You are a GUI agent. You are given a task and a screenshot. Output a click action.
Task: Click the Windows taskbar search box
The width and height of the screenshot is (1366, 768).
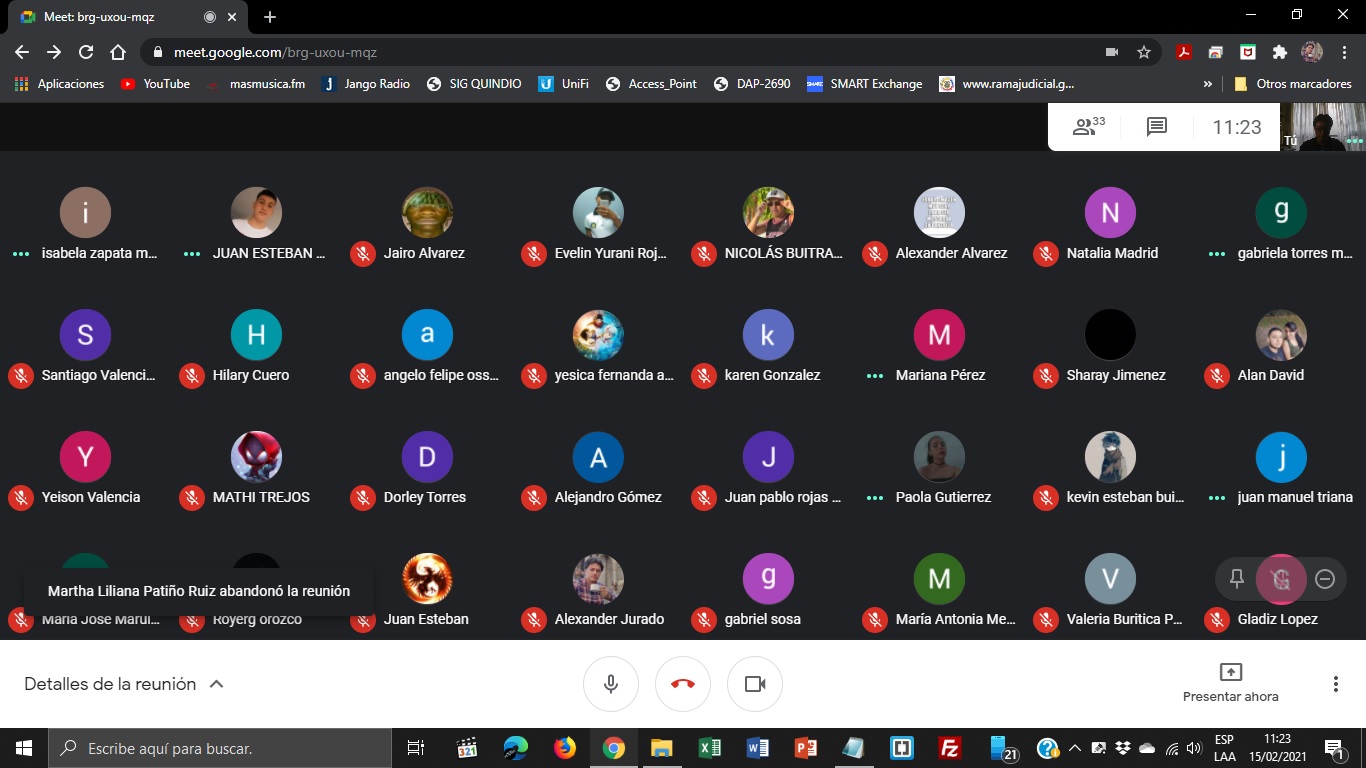[x=220, y=748]
